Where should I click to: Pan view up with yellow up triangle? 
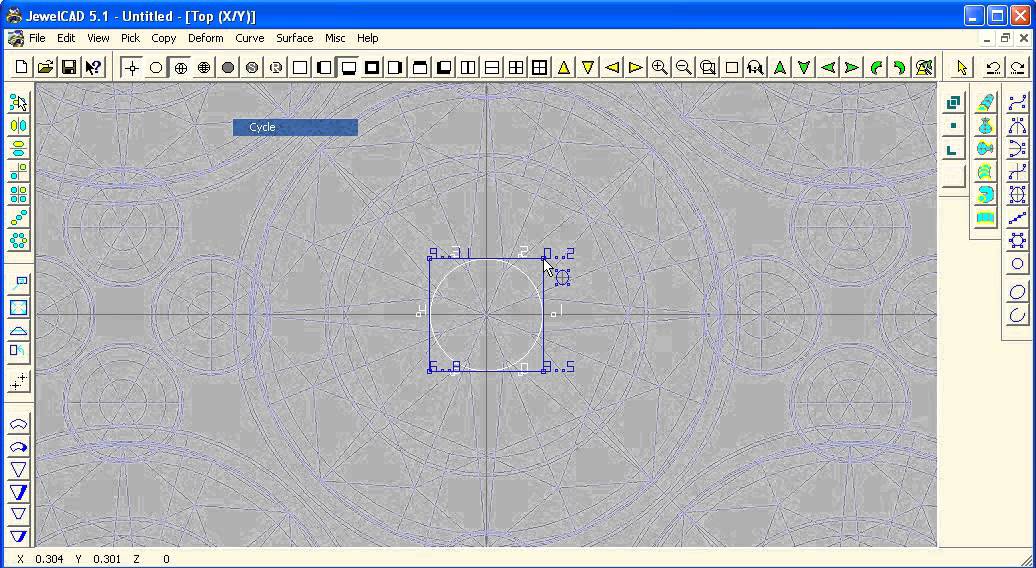click(x=564, y=67)
